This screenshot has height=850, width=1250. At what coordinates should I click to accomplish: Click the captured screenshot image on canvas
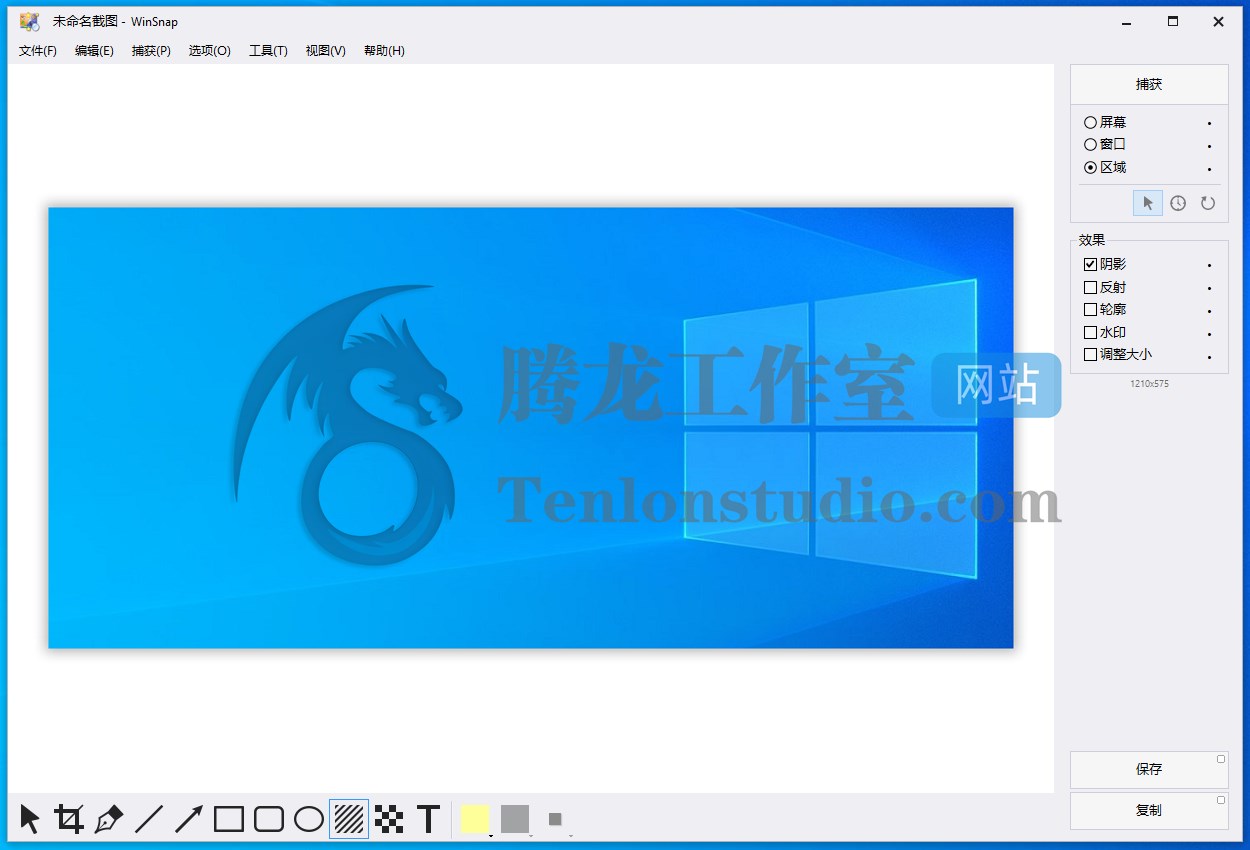point(531,428)
